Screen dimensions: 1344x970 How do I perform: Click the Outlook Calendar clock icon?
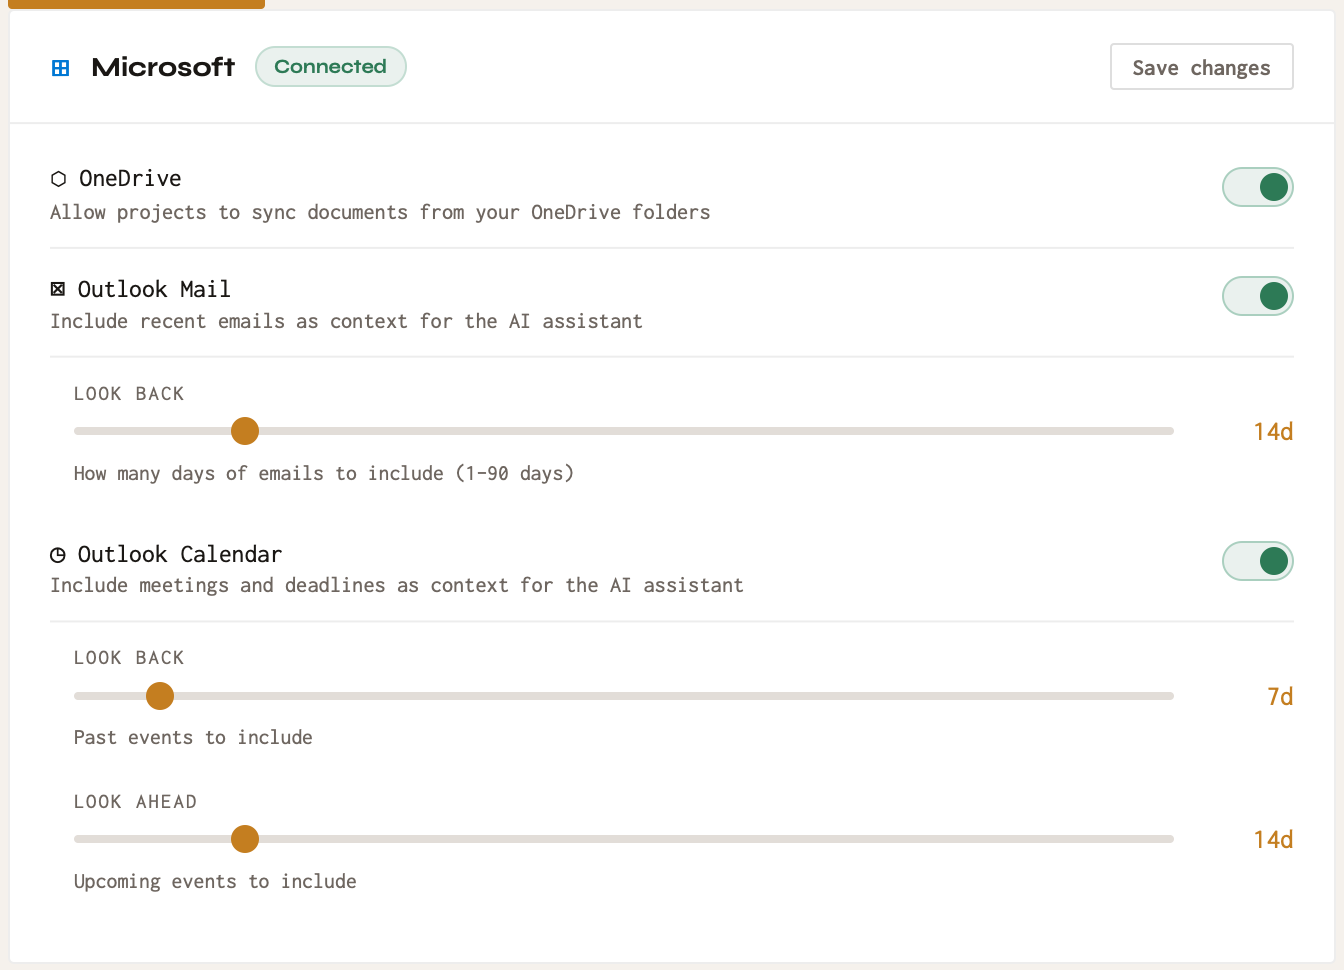[x=58, y=555]
